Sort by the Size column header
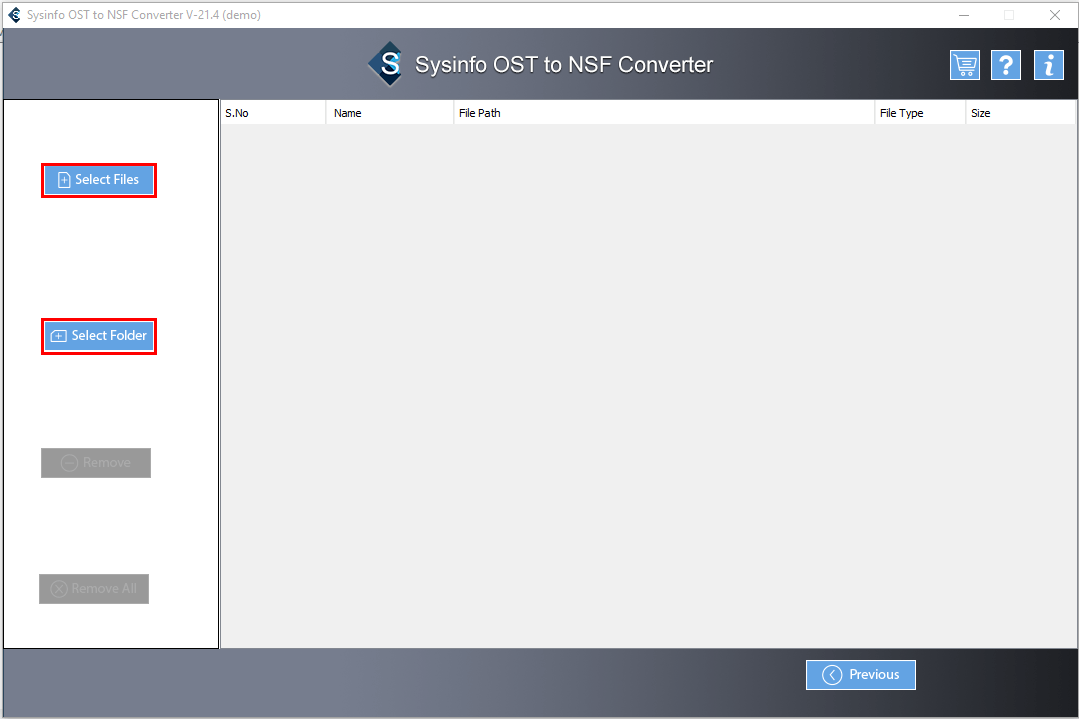The height and width of the screenshot is (719, 1079). 1019,113
